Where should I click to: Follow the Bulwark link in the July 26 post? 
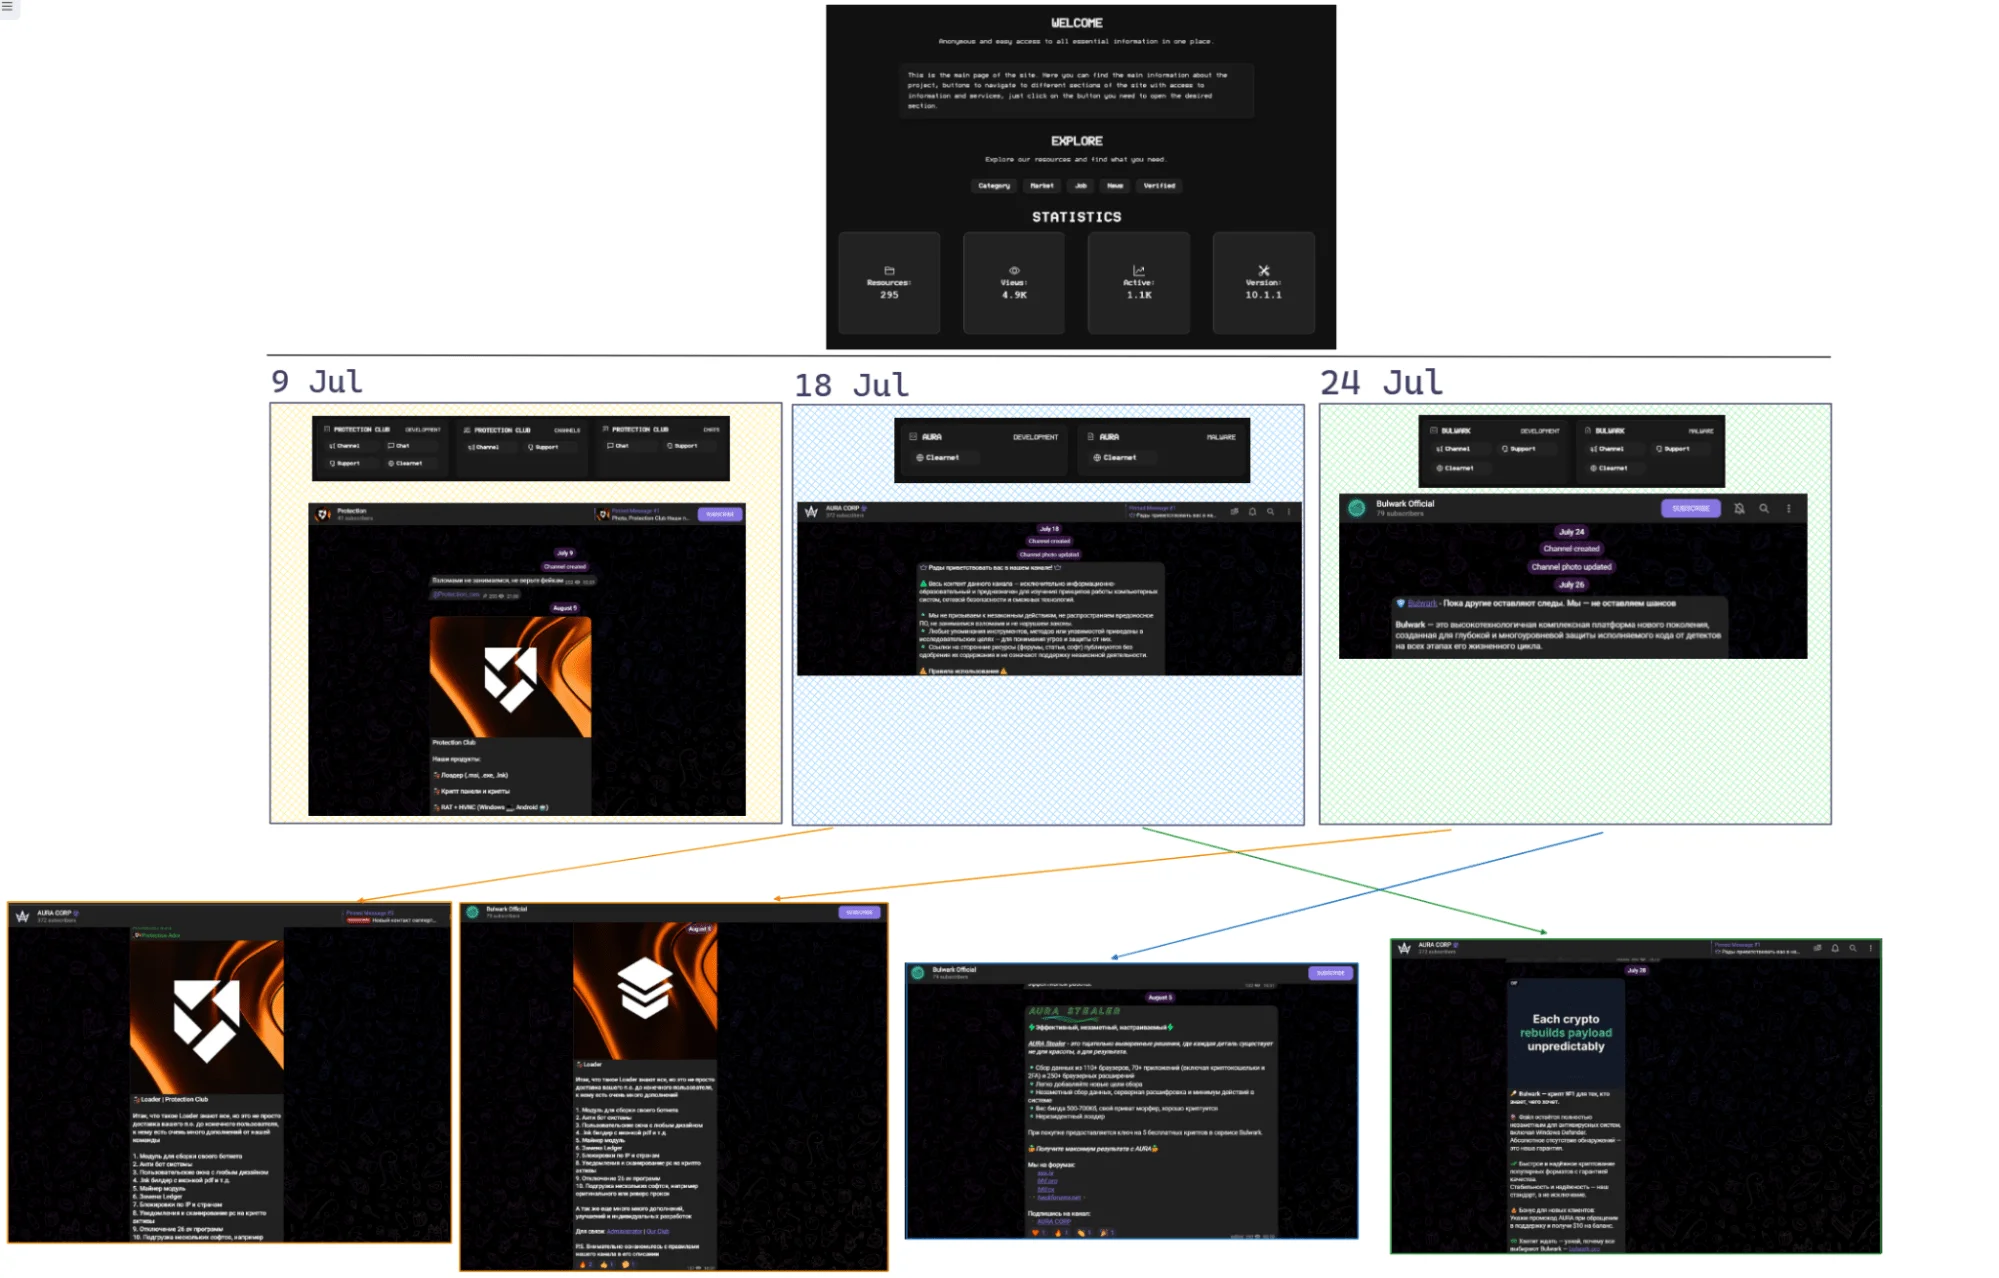click(x=1422, y=604)
